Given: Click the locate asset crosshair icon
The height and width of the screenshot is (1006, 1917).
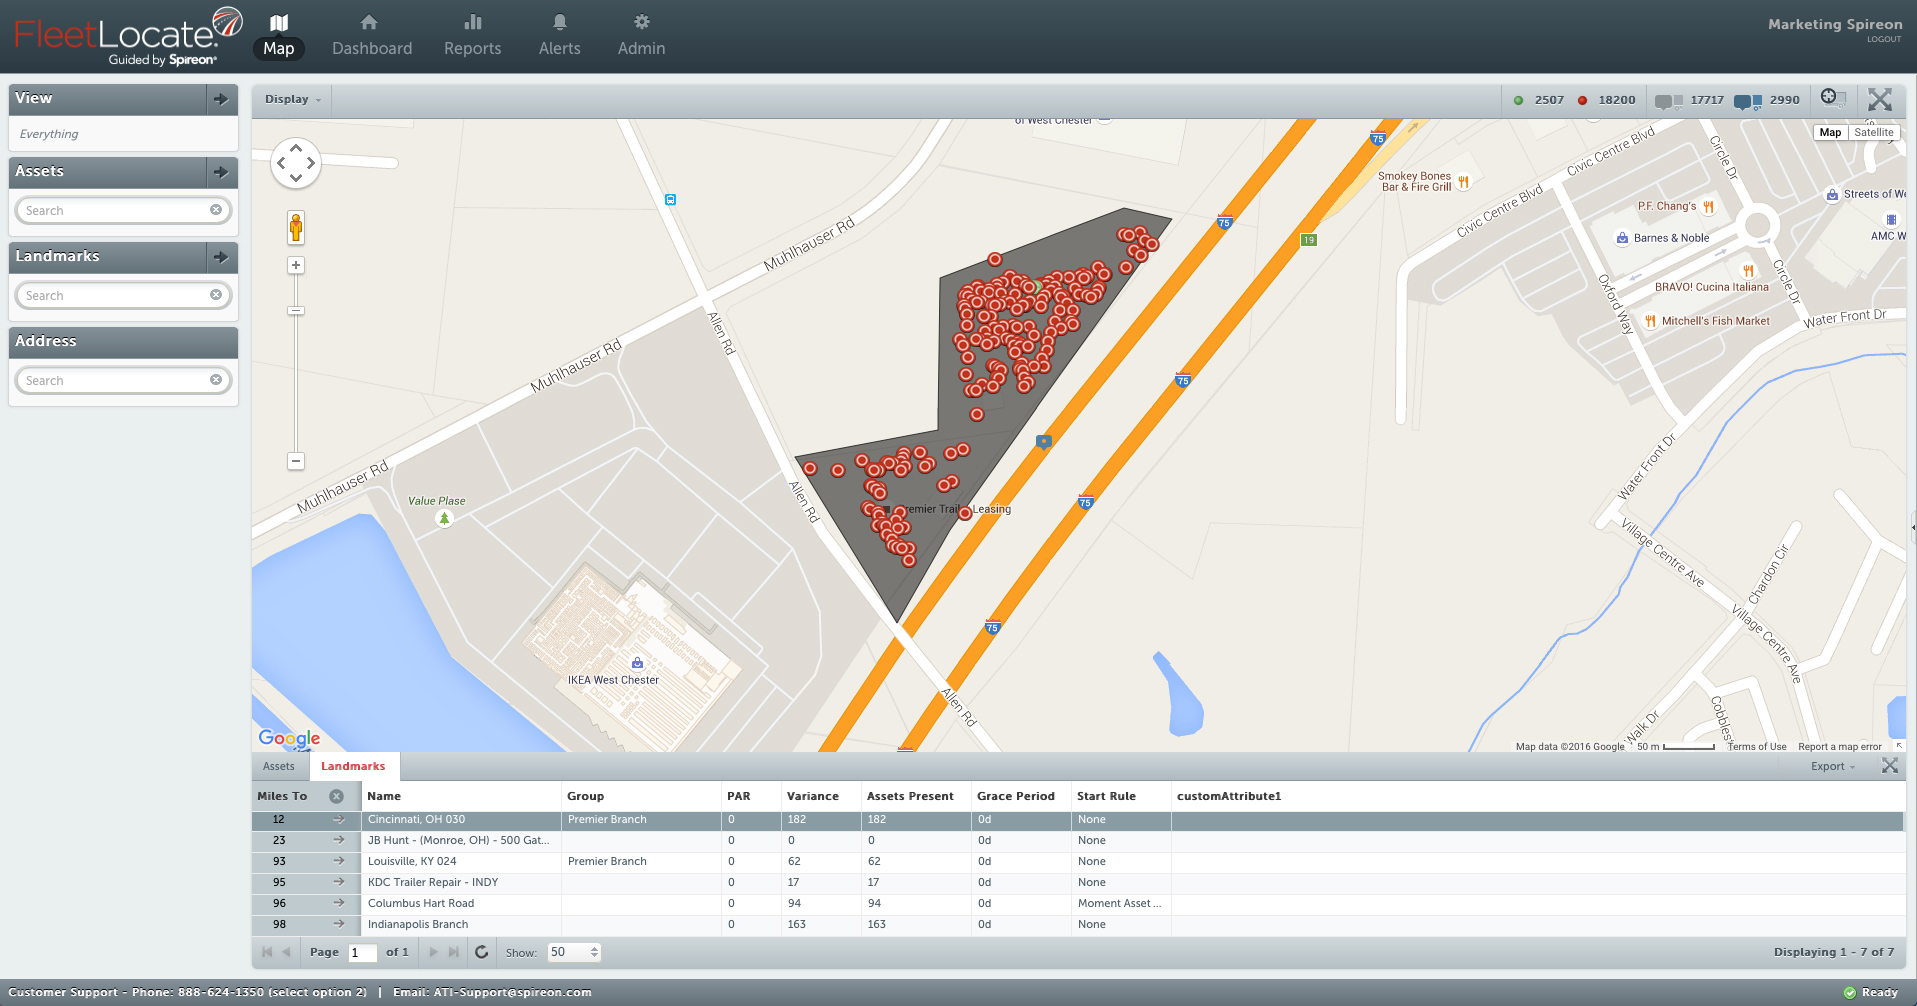Looking at the screenshot, I should (1833, 98).
